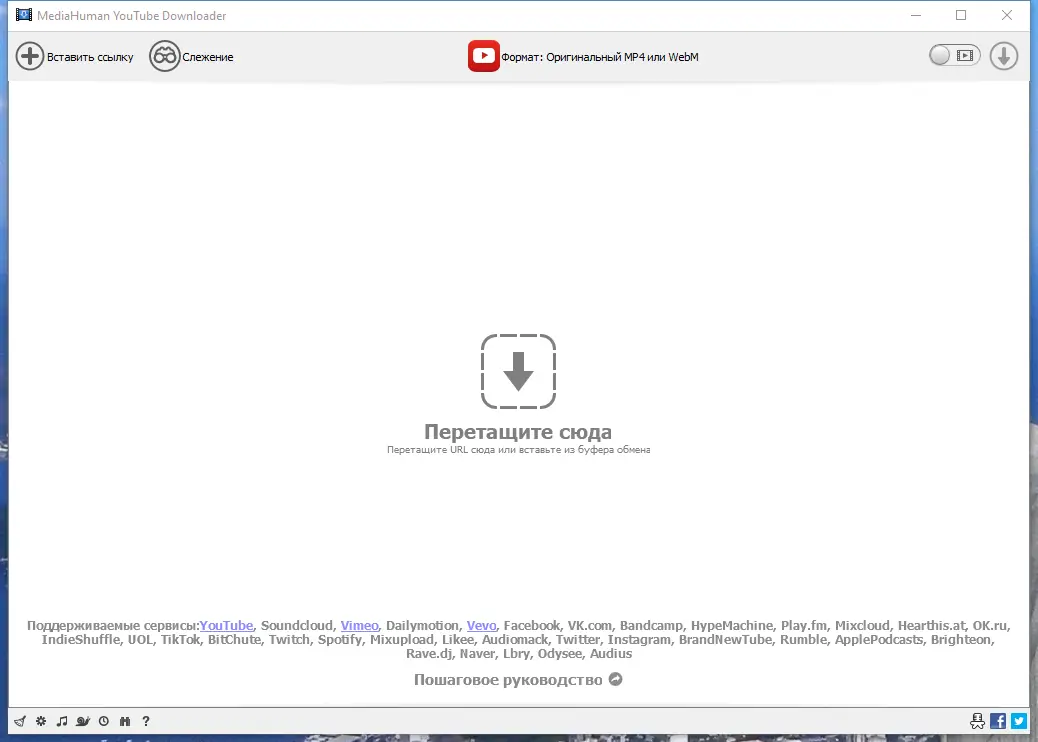Click the Spotify service name
This screenshot has width=1038, height=742.
(340, 639)
